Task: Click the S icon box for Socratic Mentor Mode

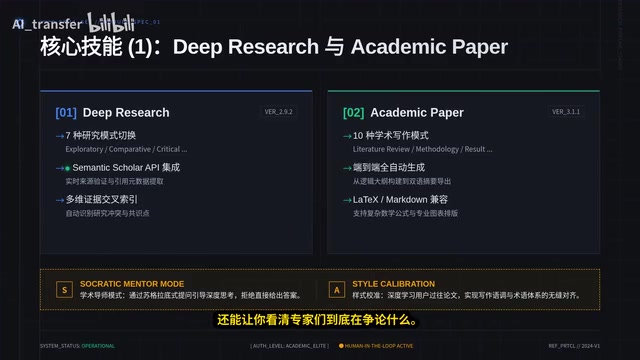Action: click(64, 290)
